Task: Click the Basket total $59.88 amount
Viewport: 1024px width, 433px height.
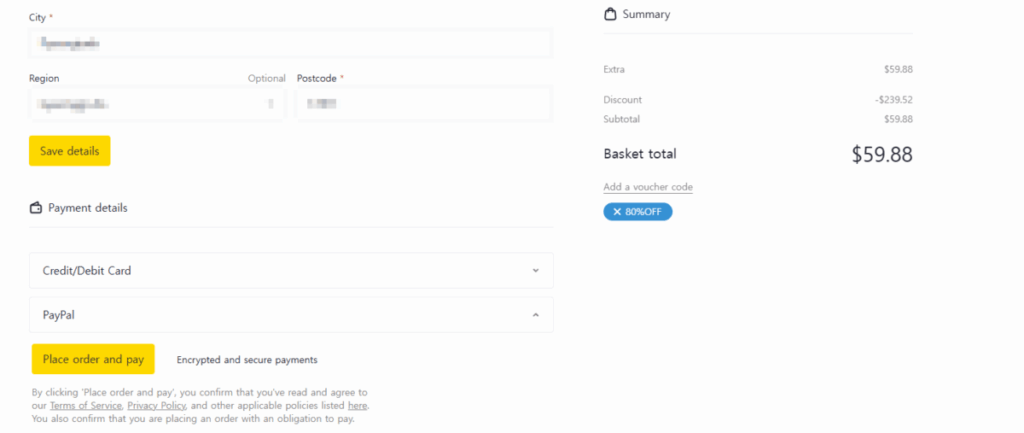Action: click(881, 155)
